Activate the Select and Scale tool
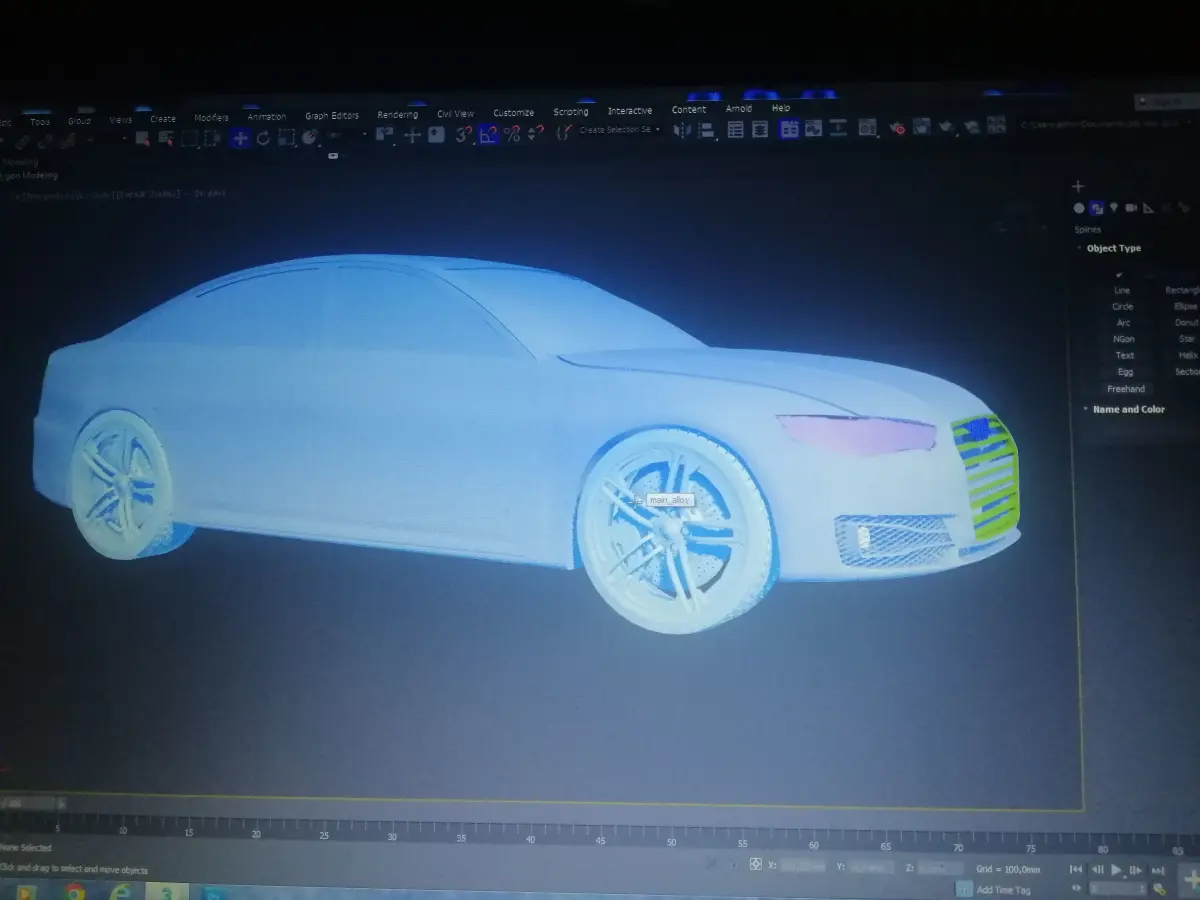1200x900 pixels. click(286, 138)
